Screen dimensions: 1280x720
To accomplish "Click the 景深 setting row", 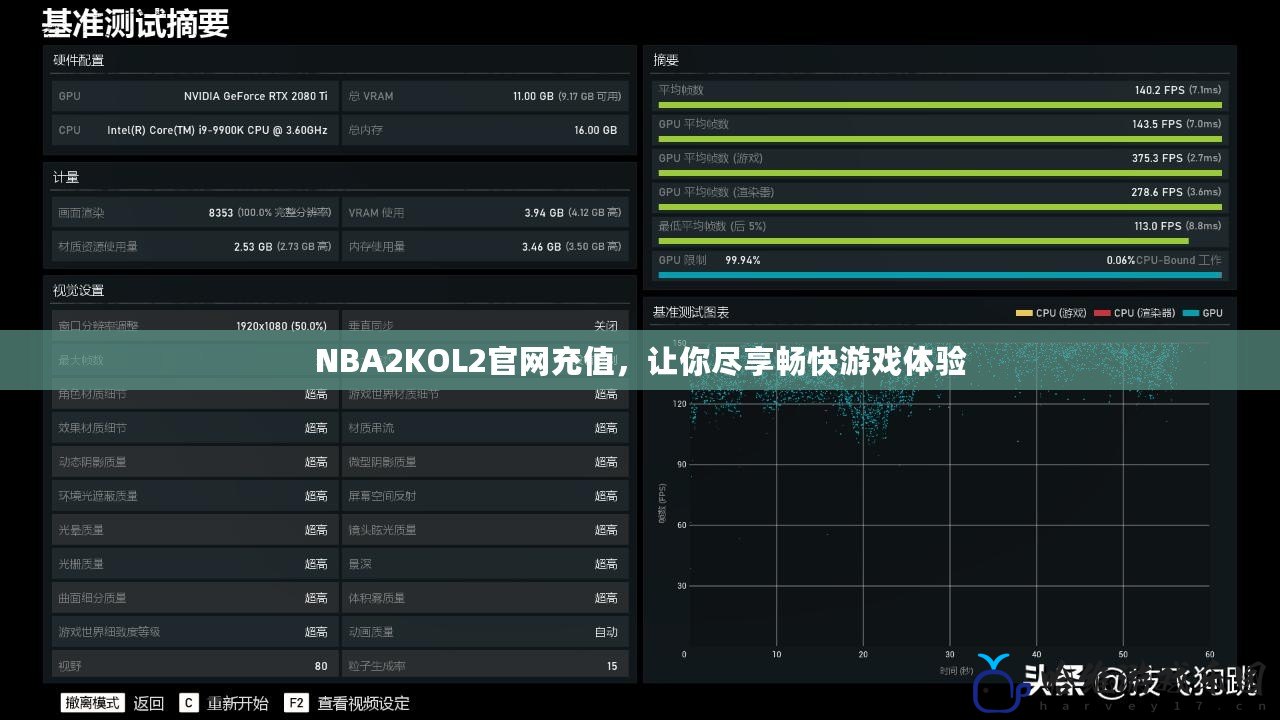I will [485, 564].
